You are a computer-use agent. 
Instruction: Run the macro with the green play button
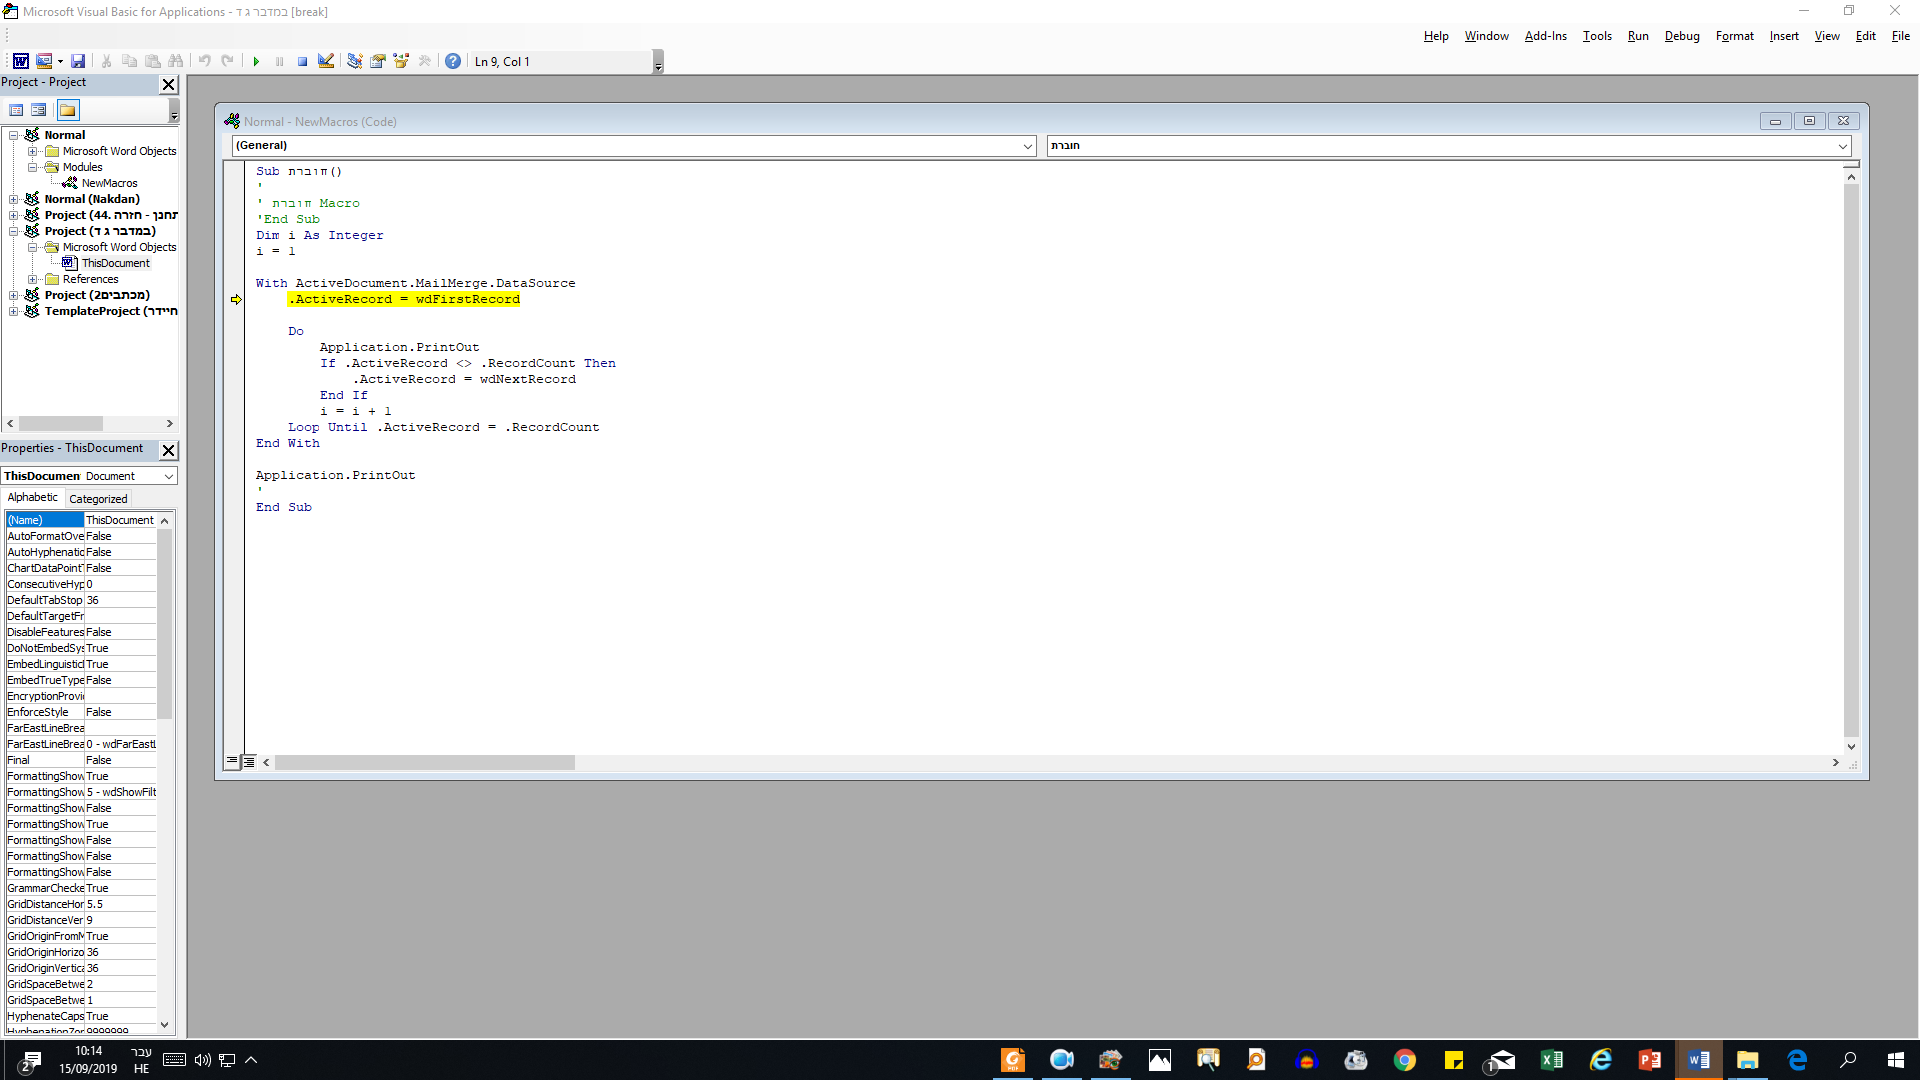[256, 61]
